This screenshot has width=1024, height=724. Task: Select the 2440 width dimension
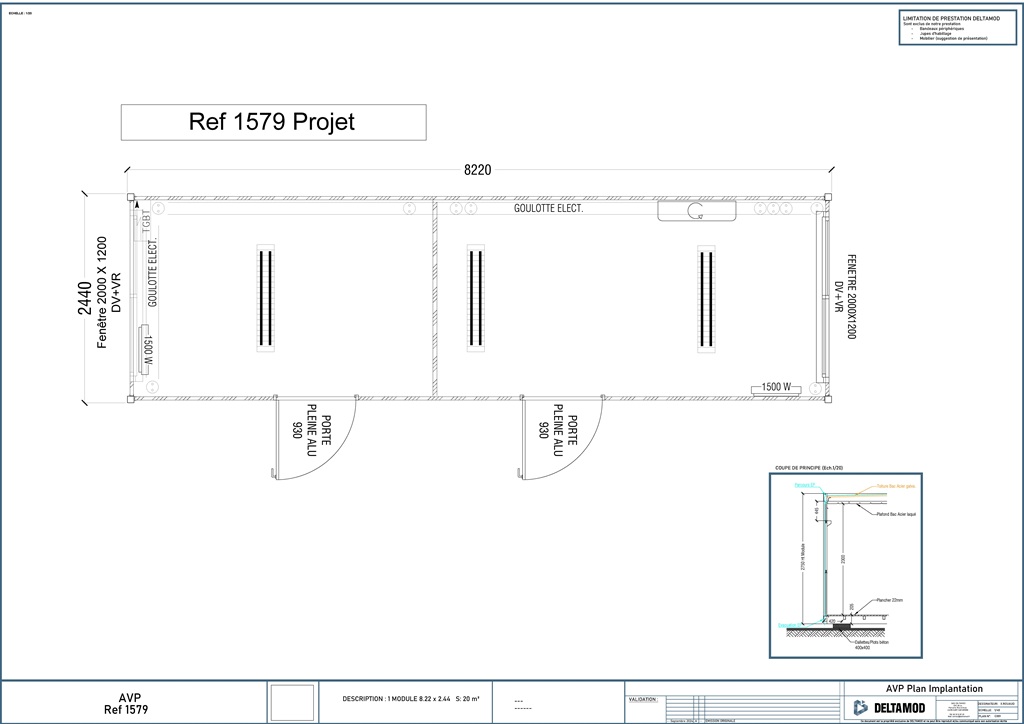pos(85,298)
